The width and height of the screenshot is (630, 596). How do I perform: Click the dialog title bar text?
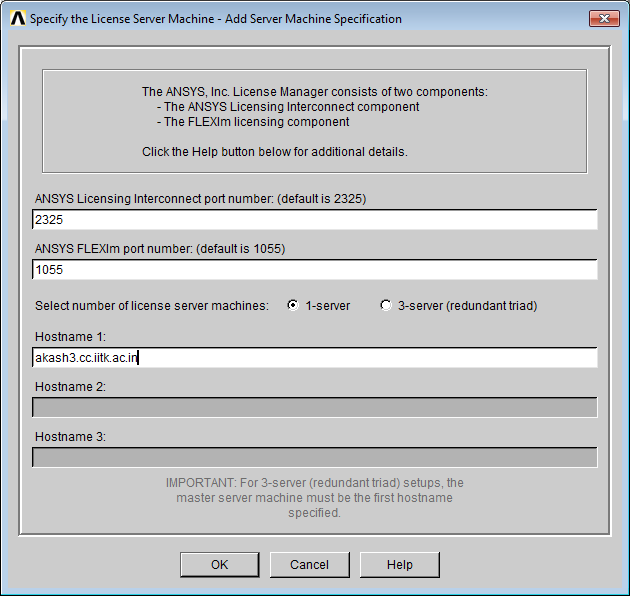click(215, 18)
